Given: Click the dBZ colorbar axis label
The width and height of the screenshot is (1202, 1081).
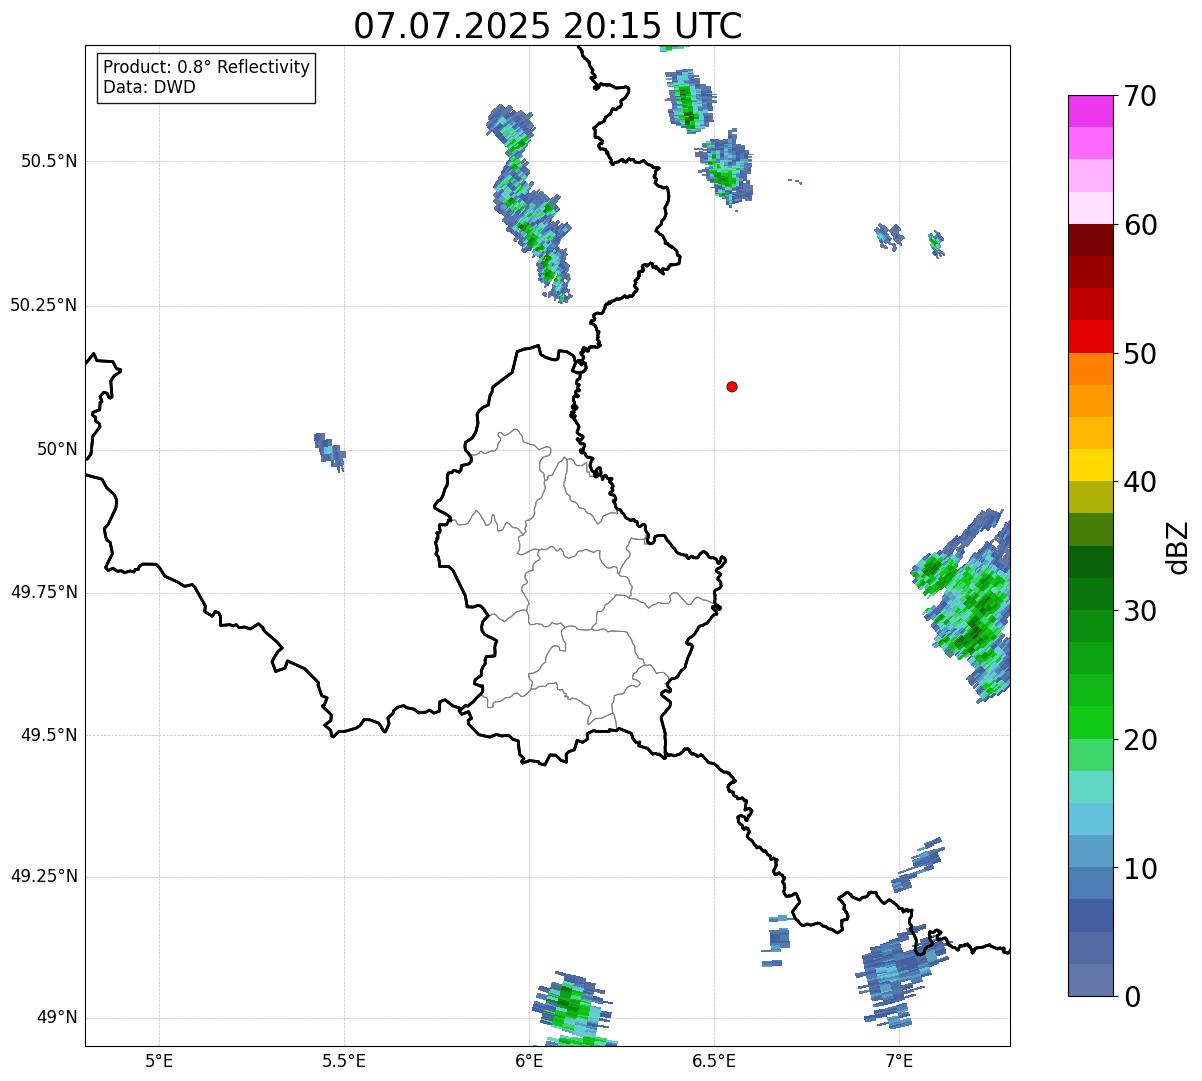Looking at the screenshot, I should [x=1178, y=547].
